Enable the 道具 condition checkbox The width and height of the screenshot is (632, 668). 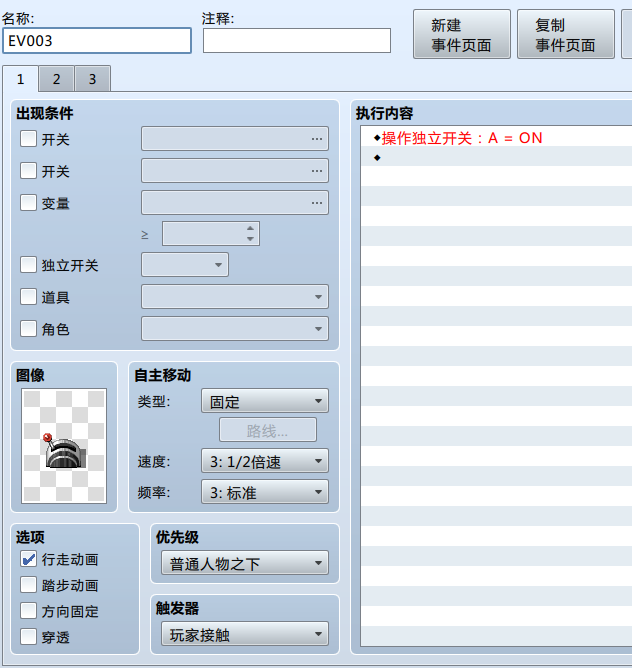[x=29, y=297]
